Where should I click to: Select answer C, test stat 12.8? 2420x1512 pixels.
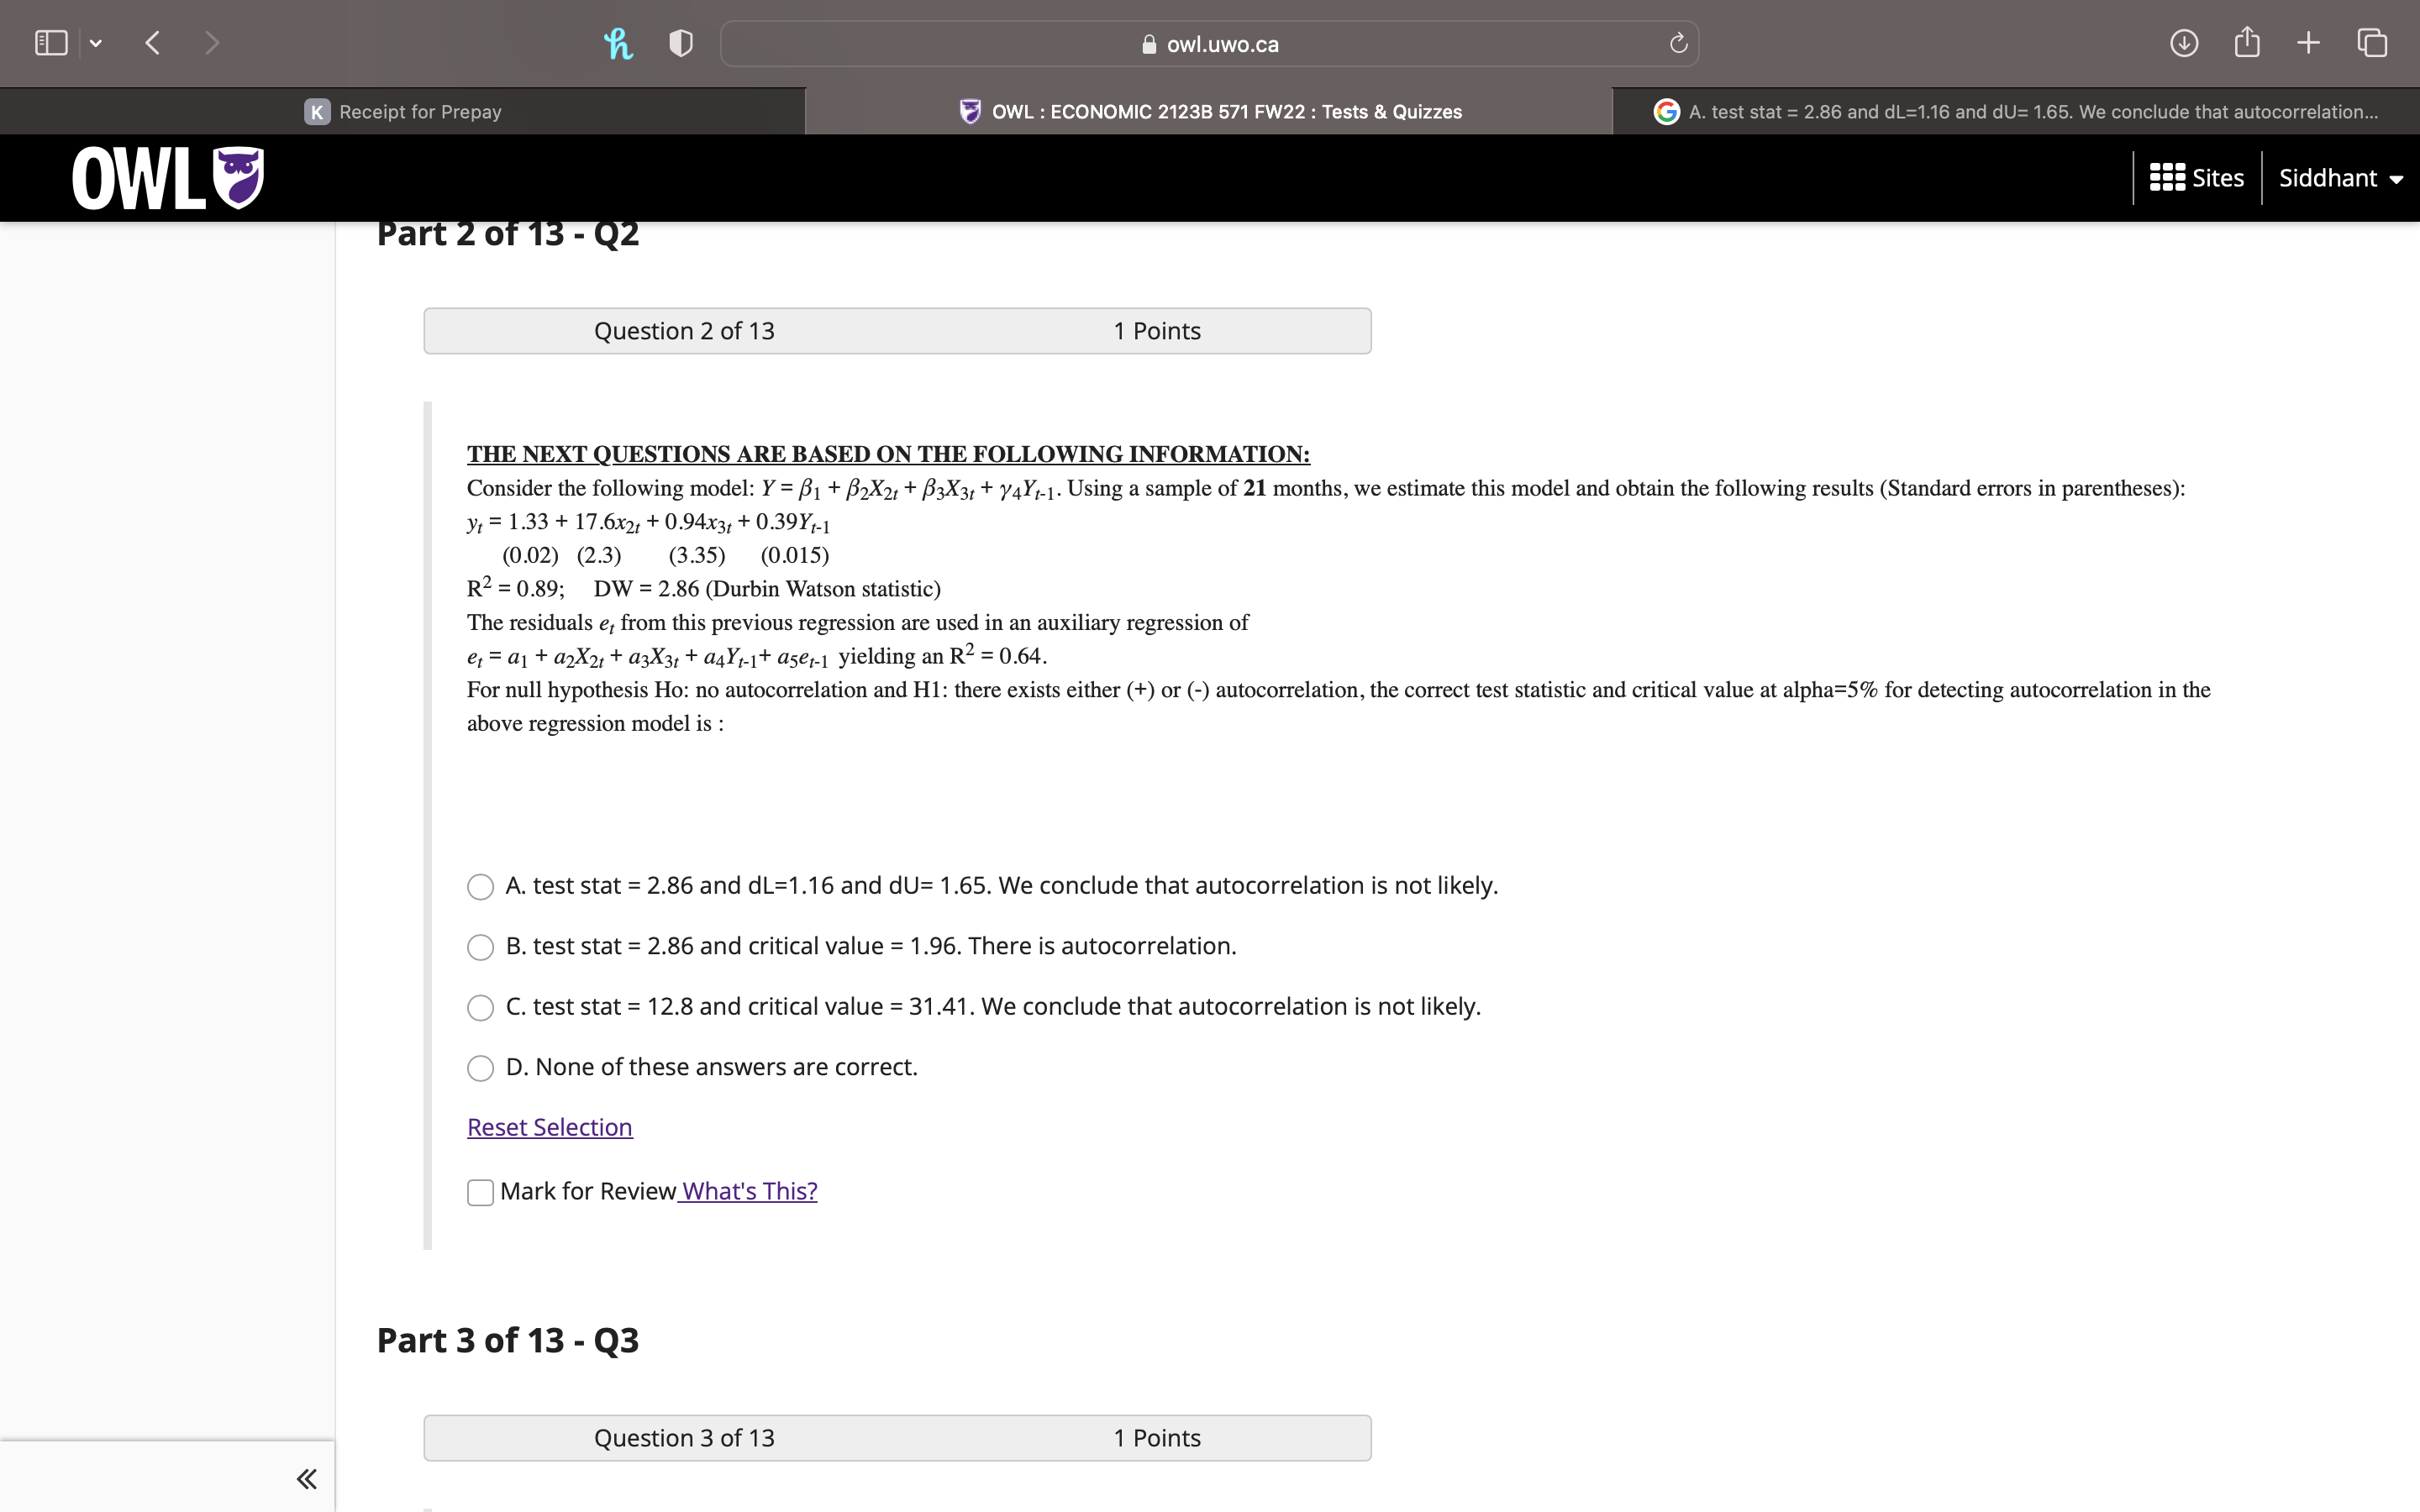pos(481,1007)
